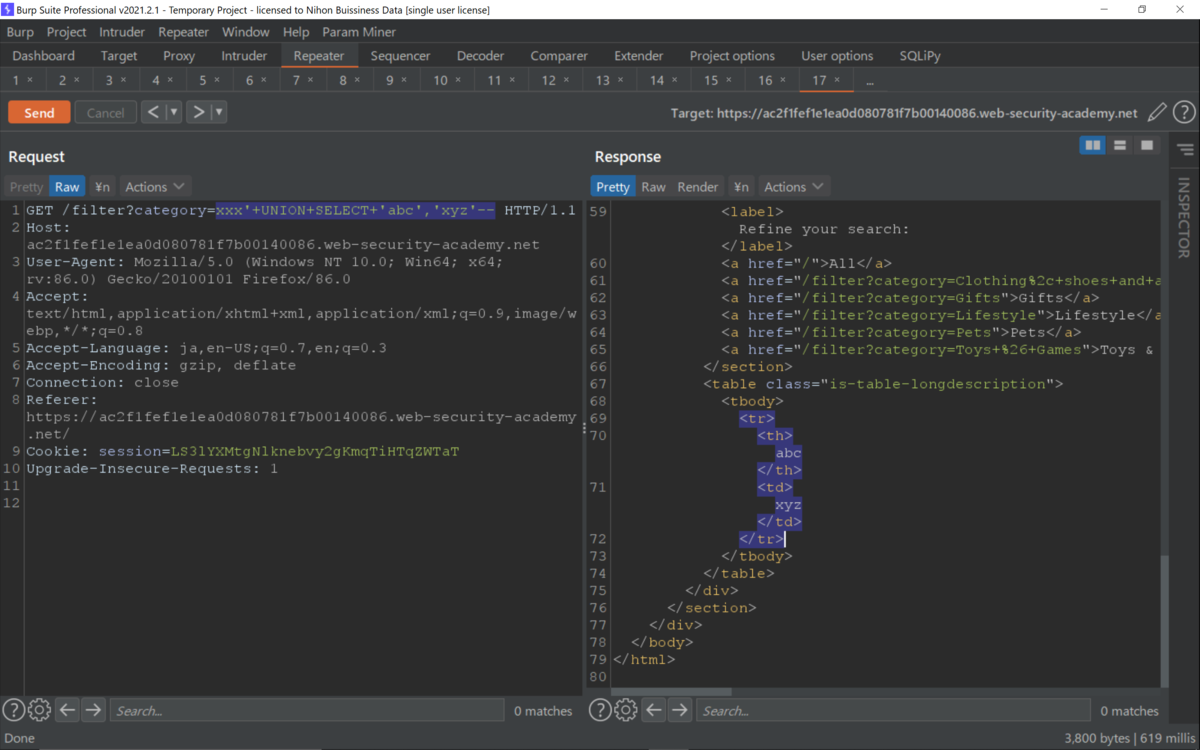
Task: Open response search help icon
Action: click(600, 710)
